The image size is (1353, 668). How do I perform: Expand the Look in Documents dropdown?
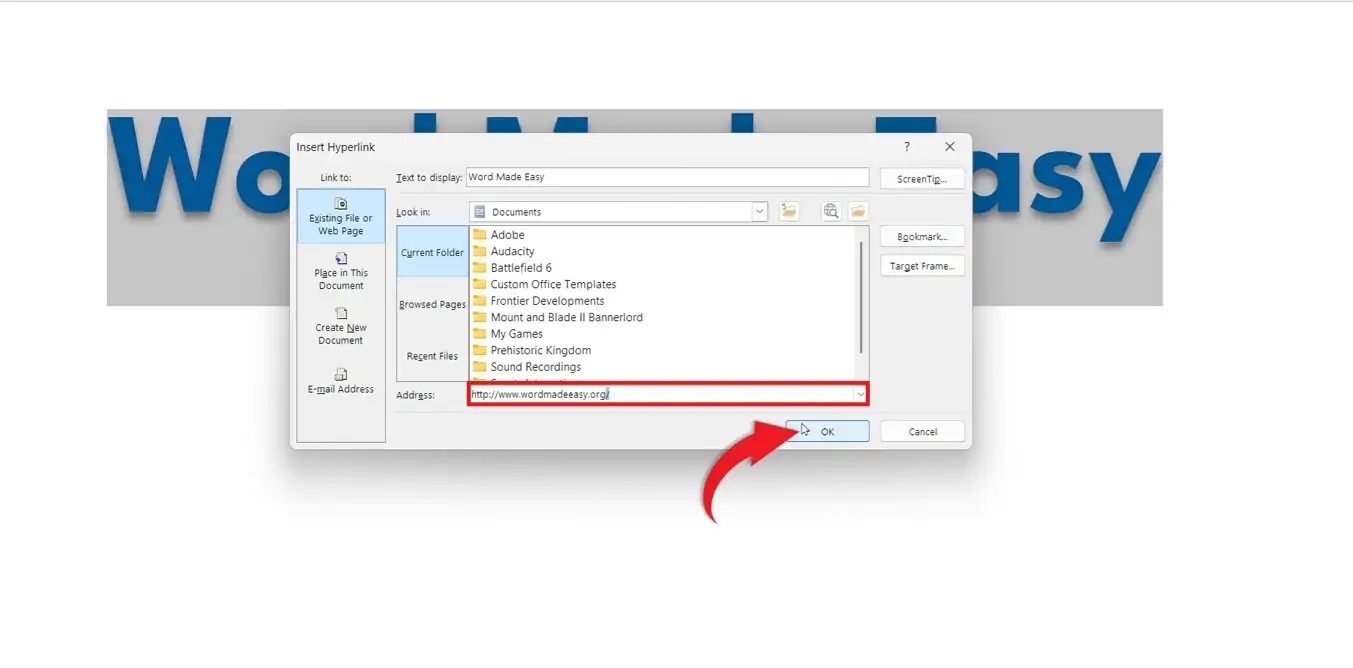click(x=760, y=211)
